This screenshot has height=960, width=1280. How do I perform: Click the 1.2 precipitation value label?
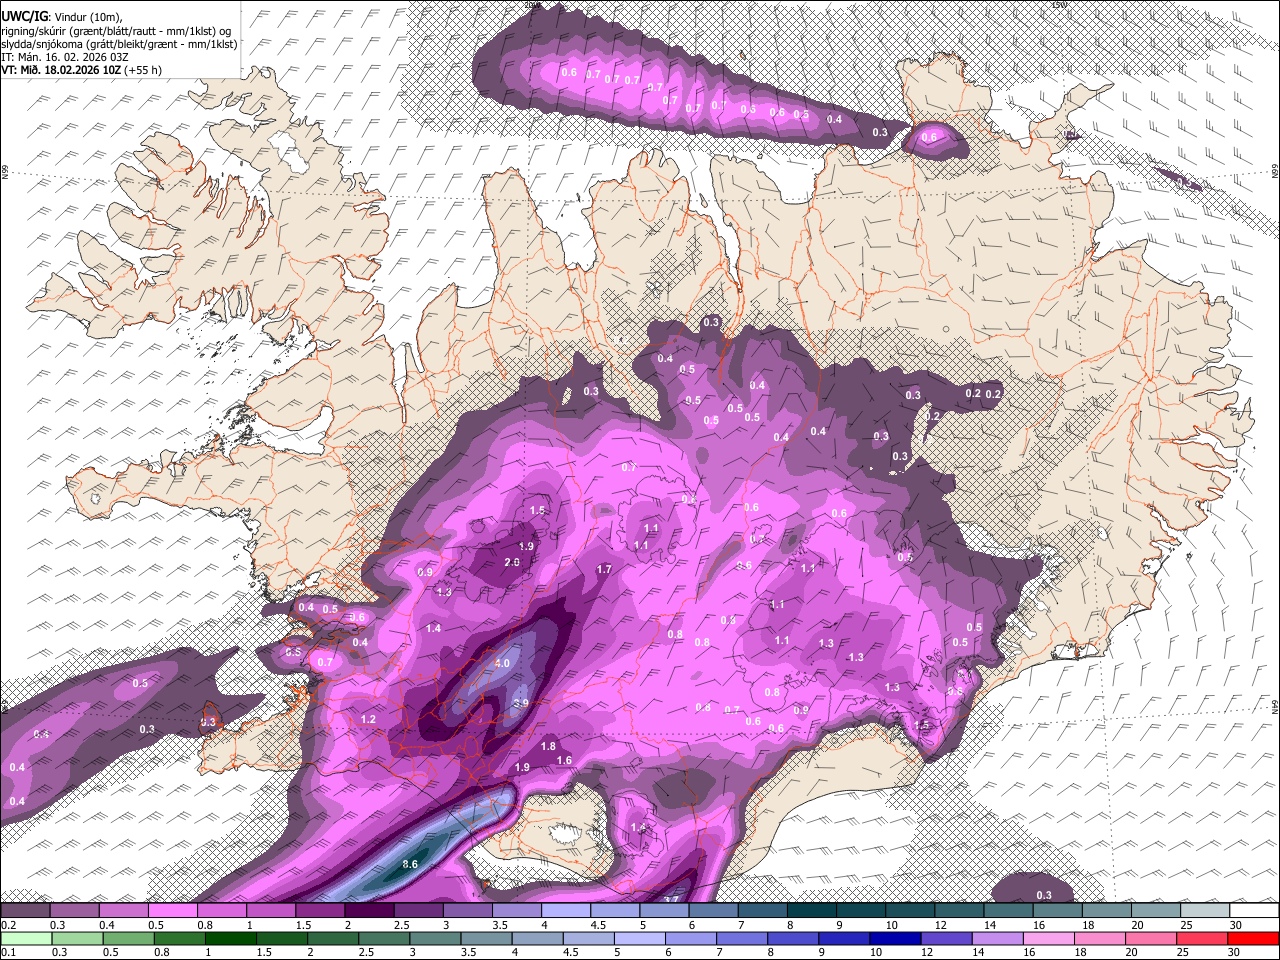coord(368,719)
